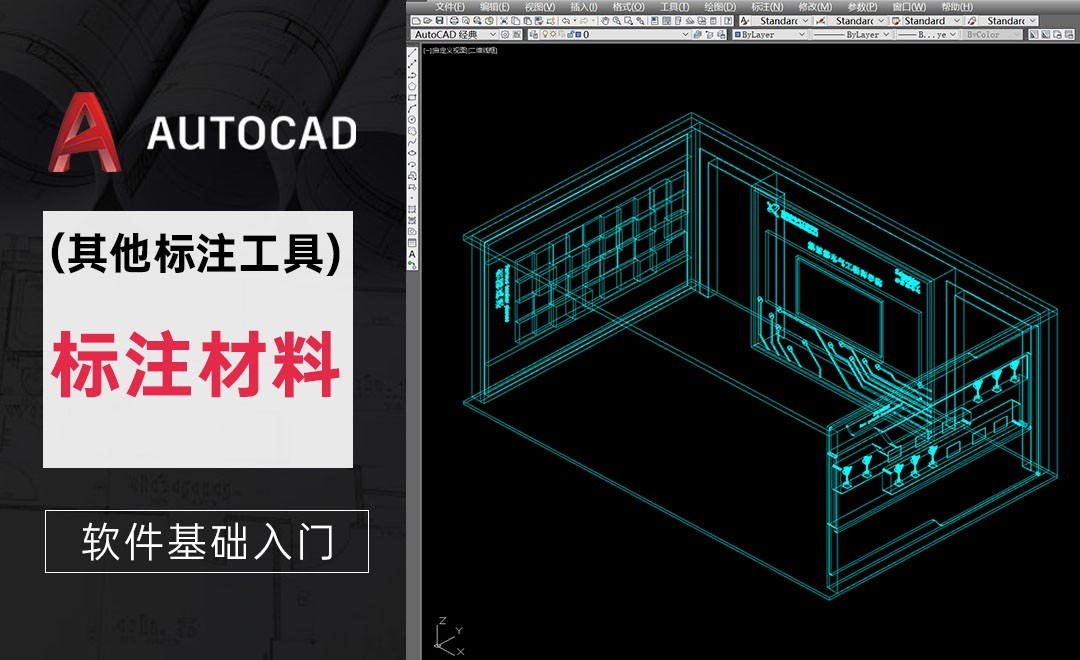
Task: Select the Table tool
Action: 413,242
